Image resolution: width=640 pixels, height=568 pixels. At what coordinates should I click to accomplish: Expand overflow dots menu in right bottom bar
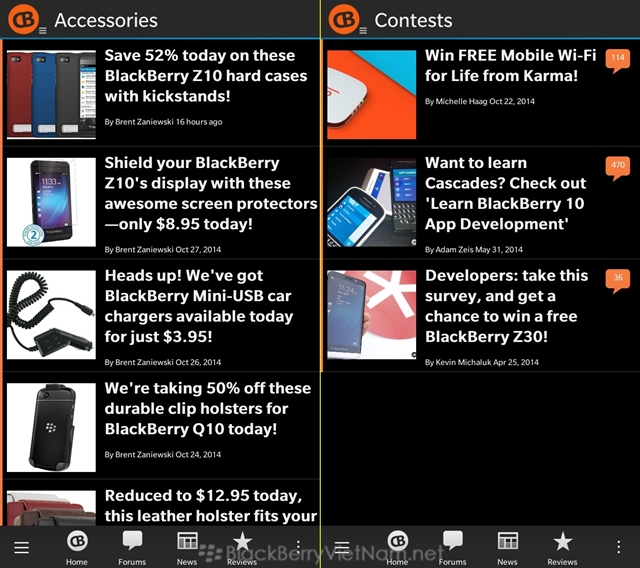[x=619, y=547]
